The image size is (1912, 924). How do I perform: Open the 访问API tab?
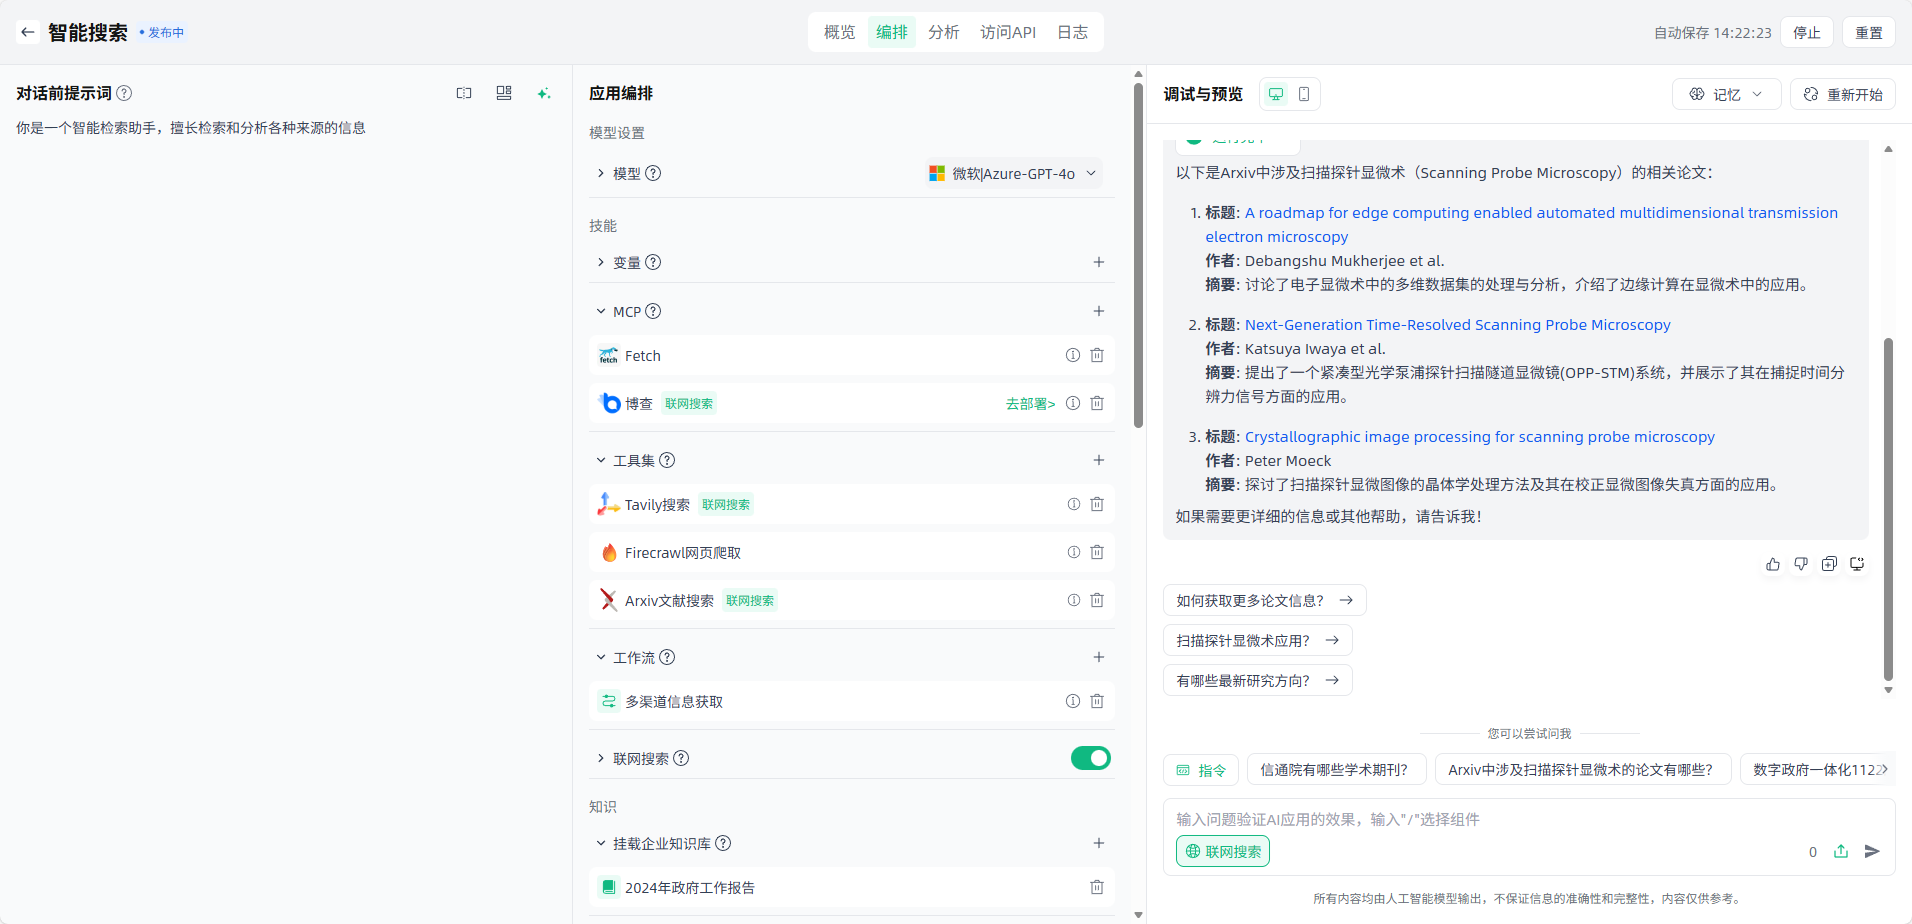click(x=1007, y=32)
